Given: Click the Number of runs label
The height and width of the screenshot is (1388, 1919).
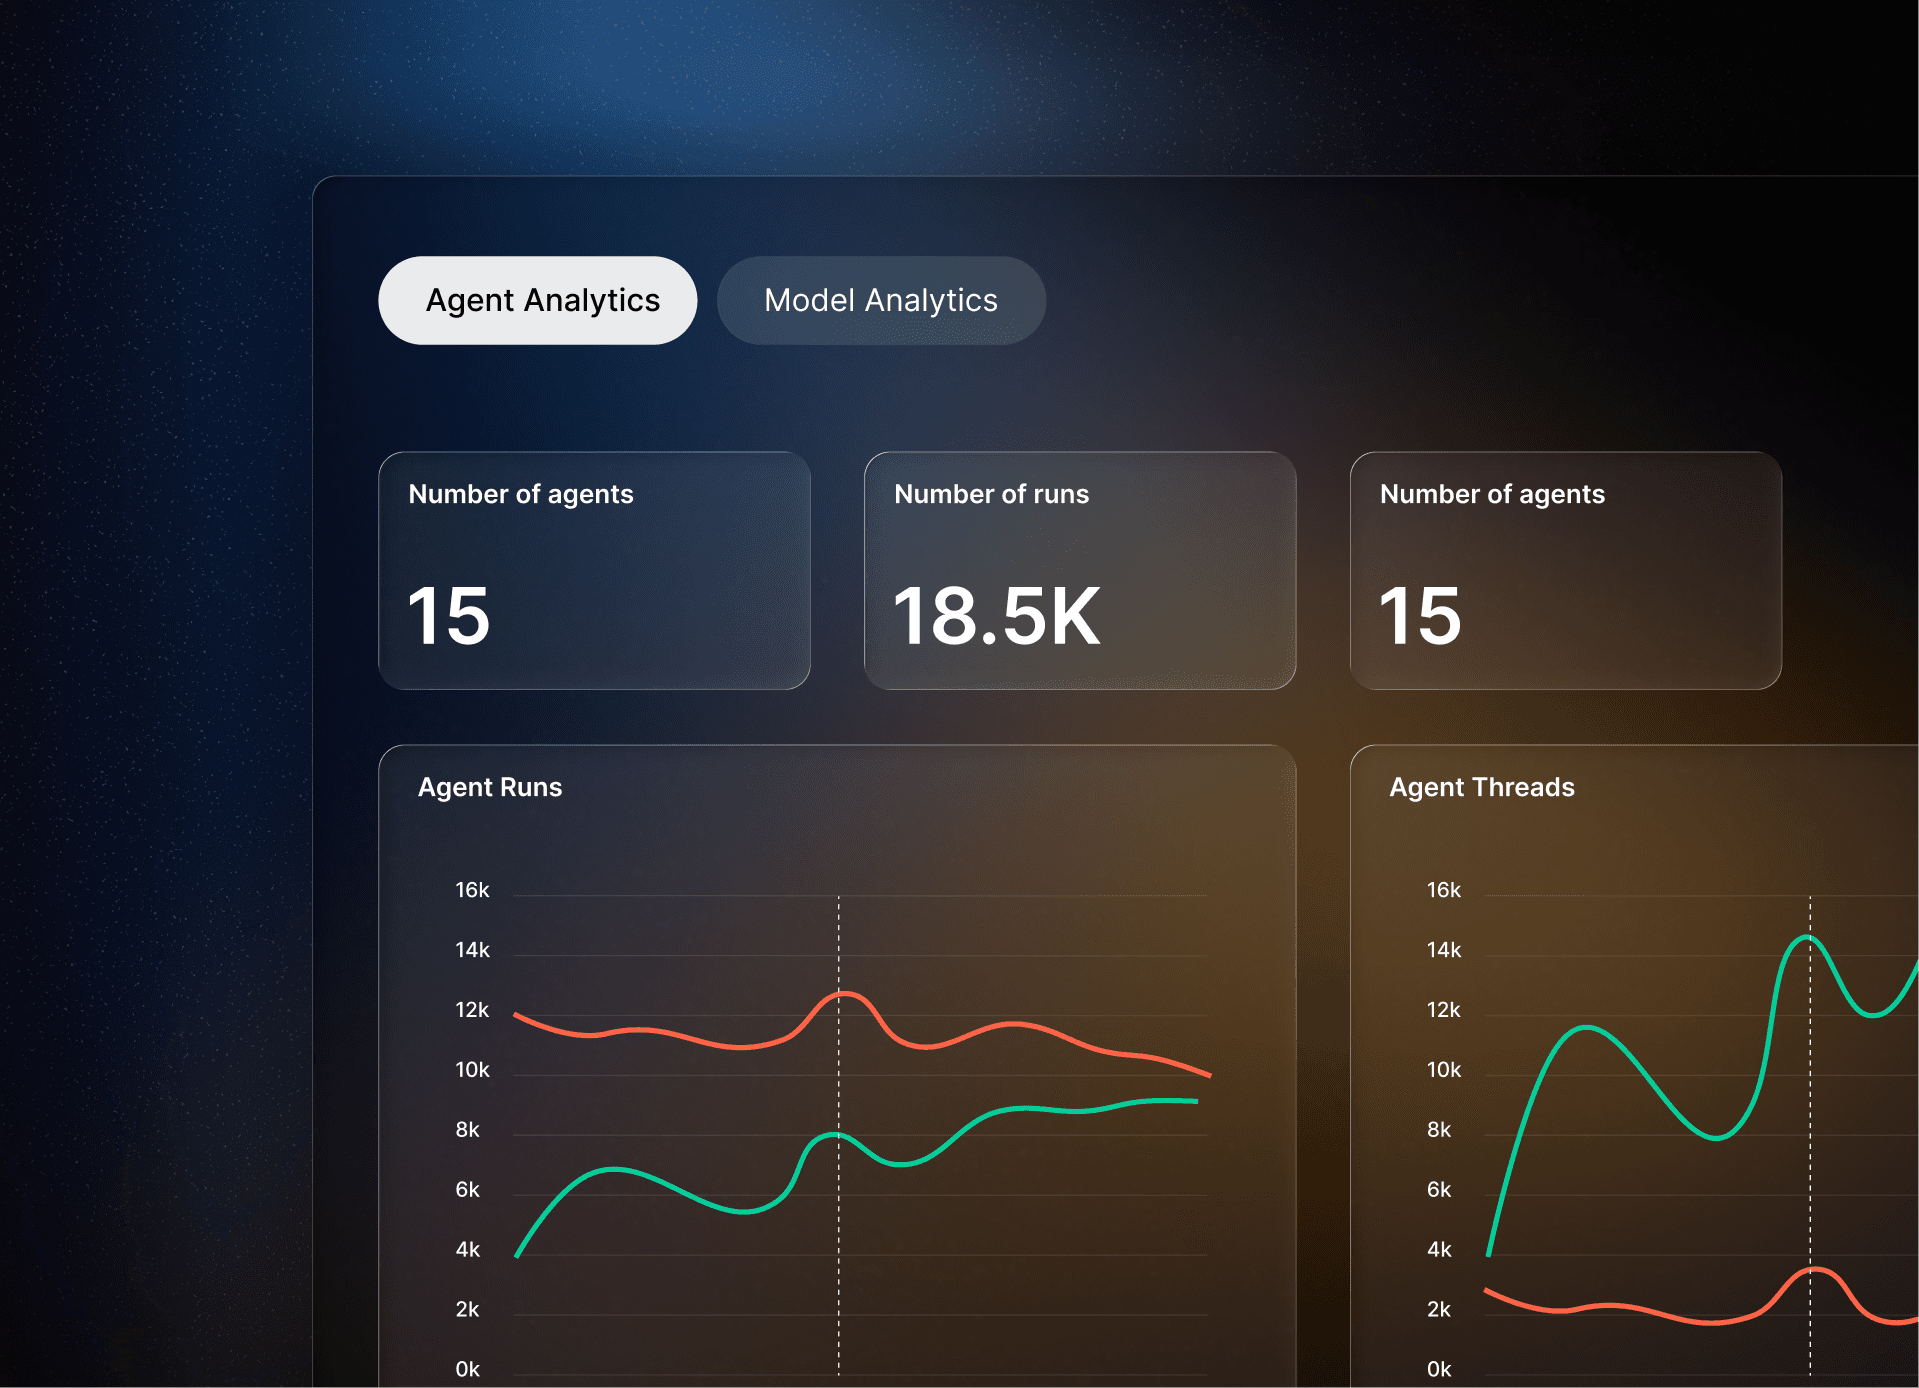Looking at the screenshot, I should (x=991, y=494).
